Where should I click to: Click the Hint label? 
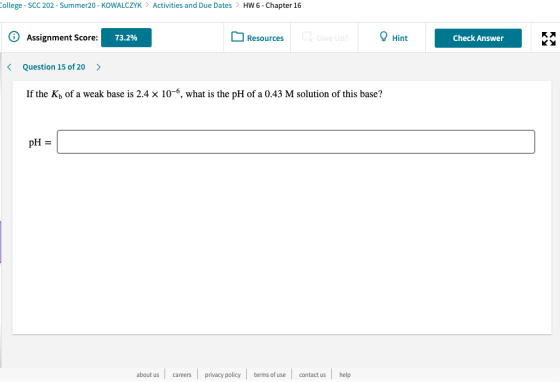[x=400, y=38]
